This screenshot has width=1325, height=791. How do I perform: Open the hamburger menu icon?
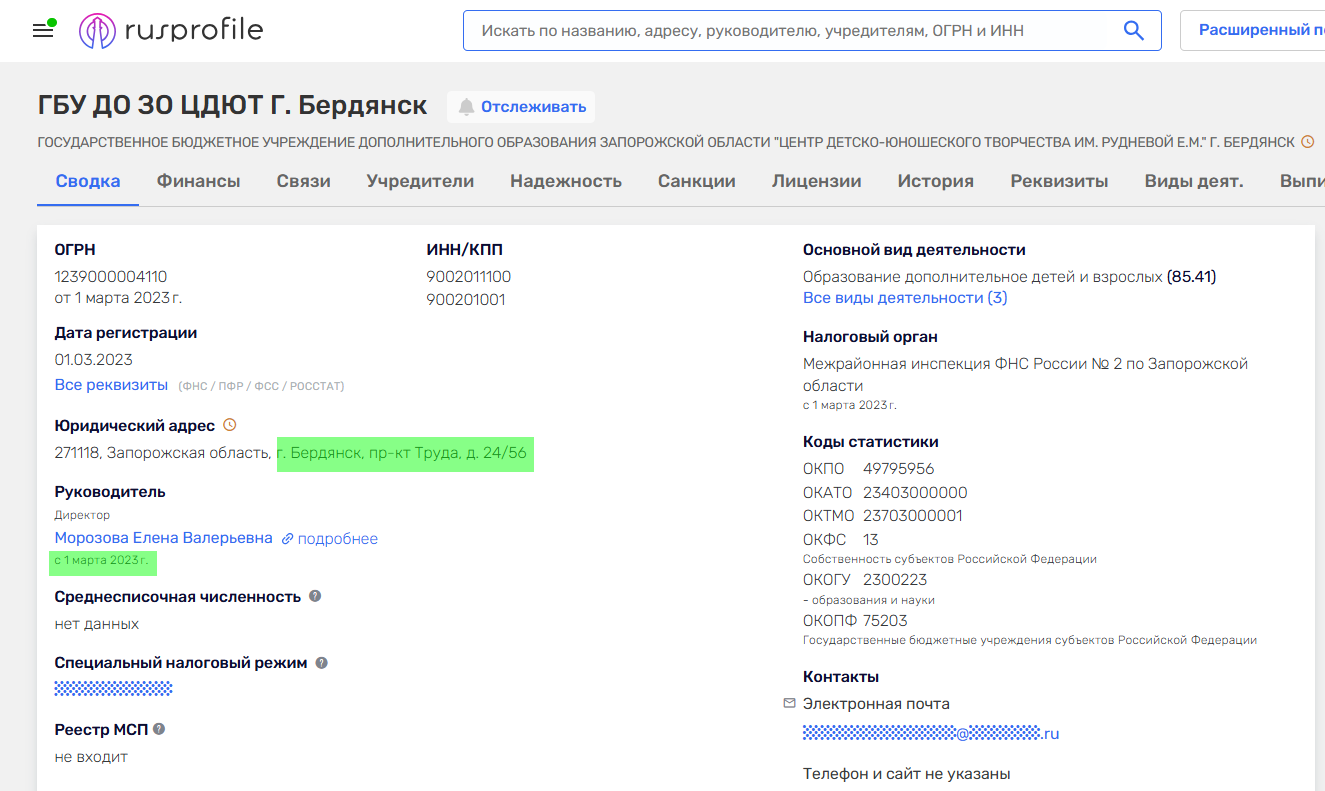pos(43,30)
